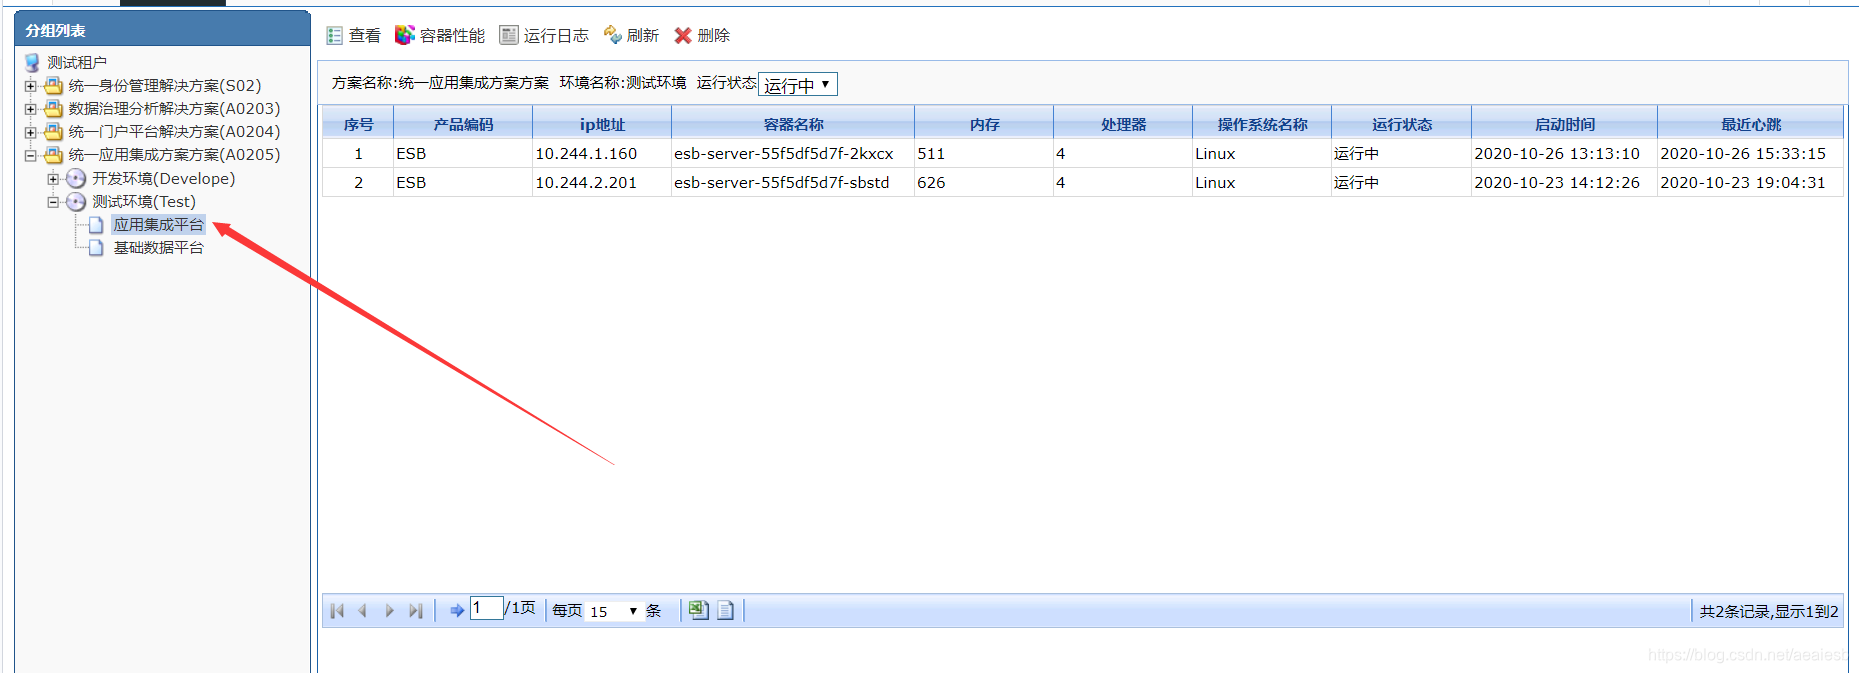Click folder icon of 数据治理分析解决方案(A0203)
Viewport: 1859px width, 673px height.
click(x=54, y=108)
